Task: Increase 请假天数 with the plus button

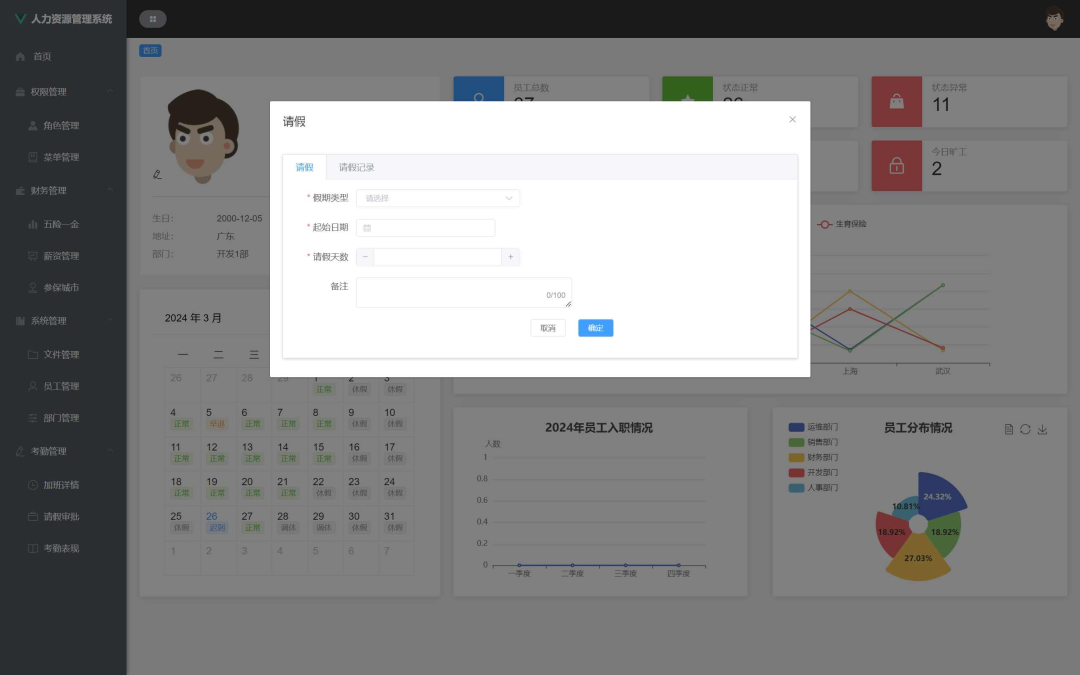Action: tap(510, 257)
